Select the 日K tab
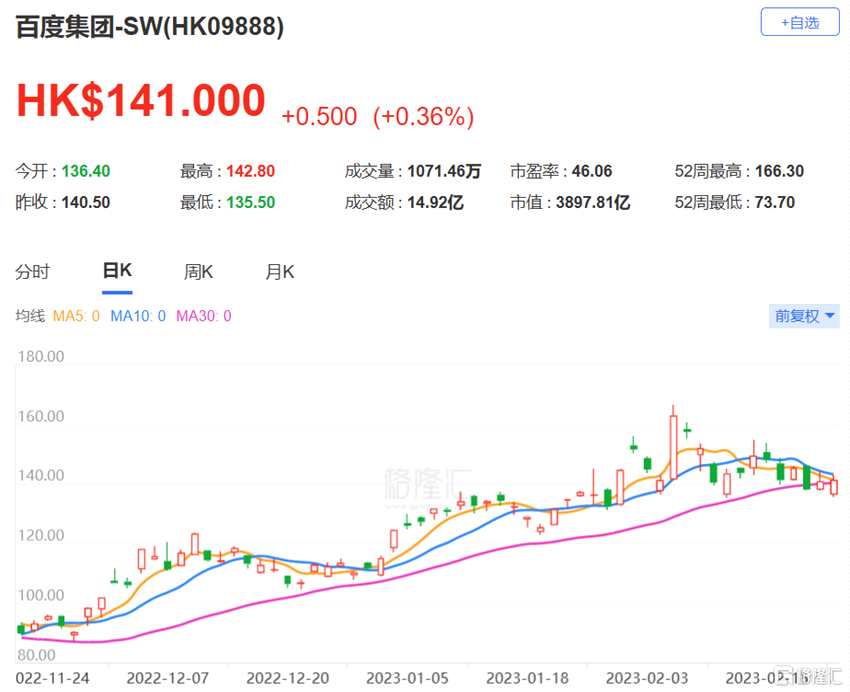This screenshot has width=850, height=692. tap(117, 270)
